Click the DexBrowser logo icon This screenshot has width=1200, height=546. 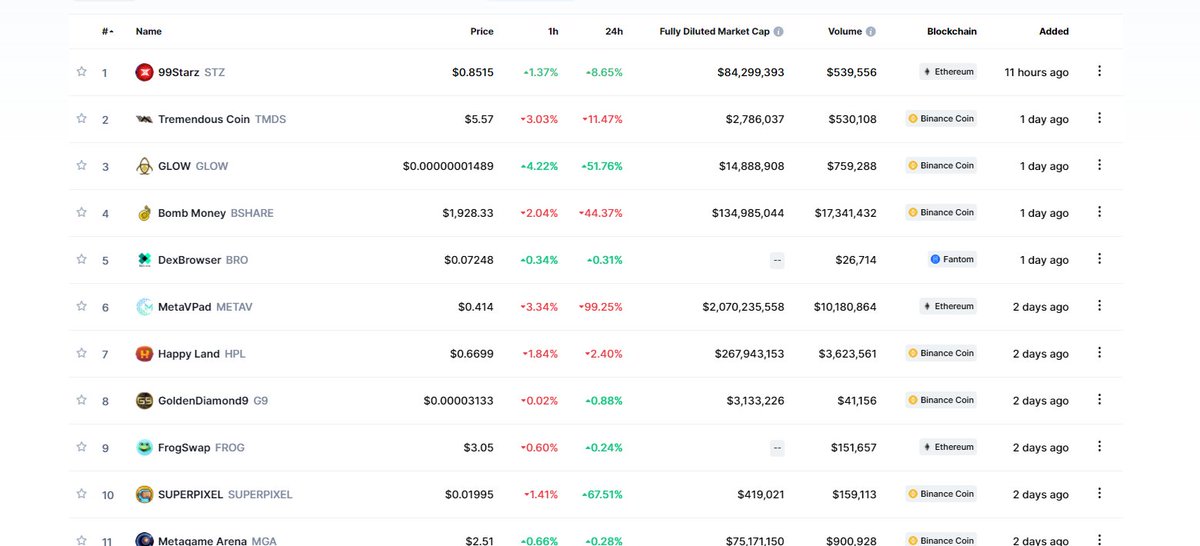point(144,260)
